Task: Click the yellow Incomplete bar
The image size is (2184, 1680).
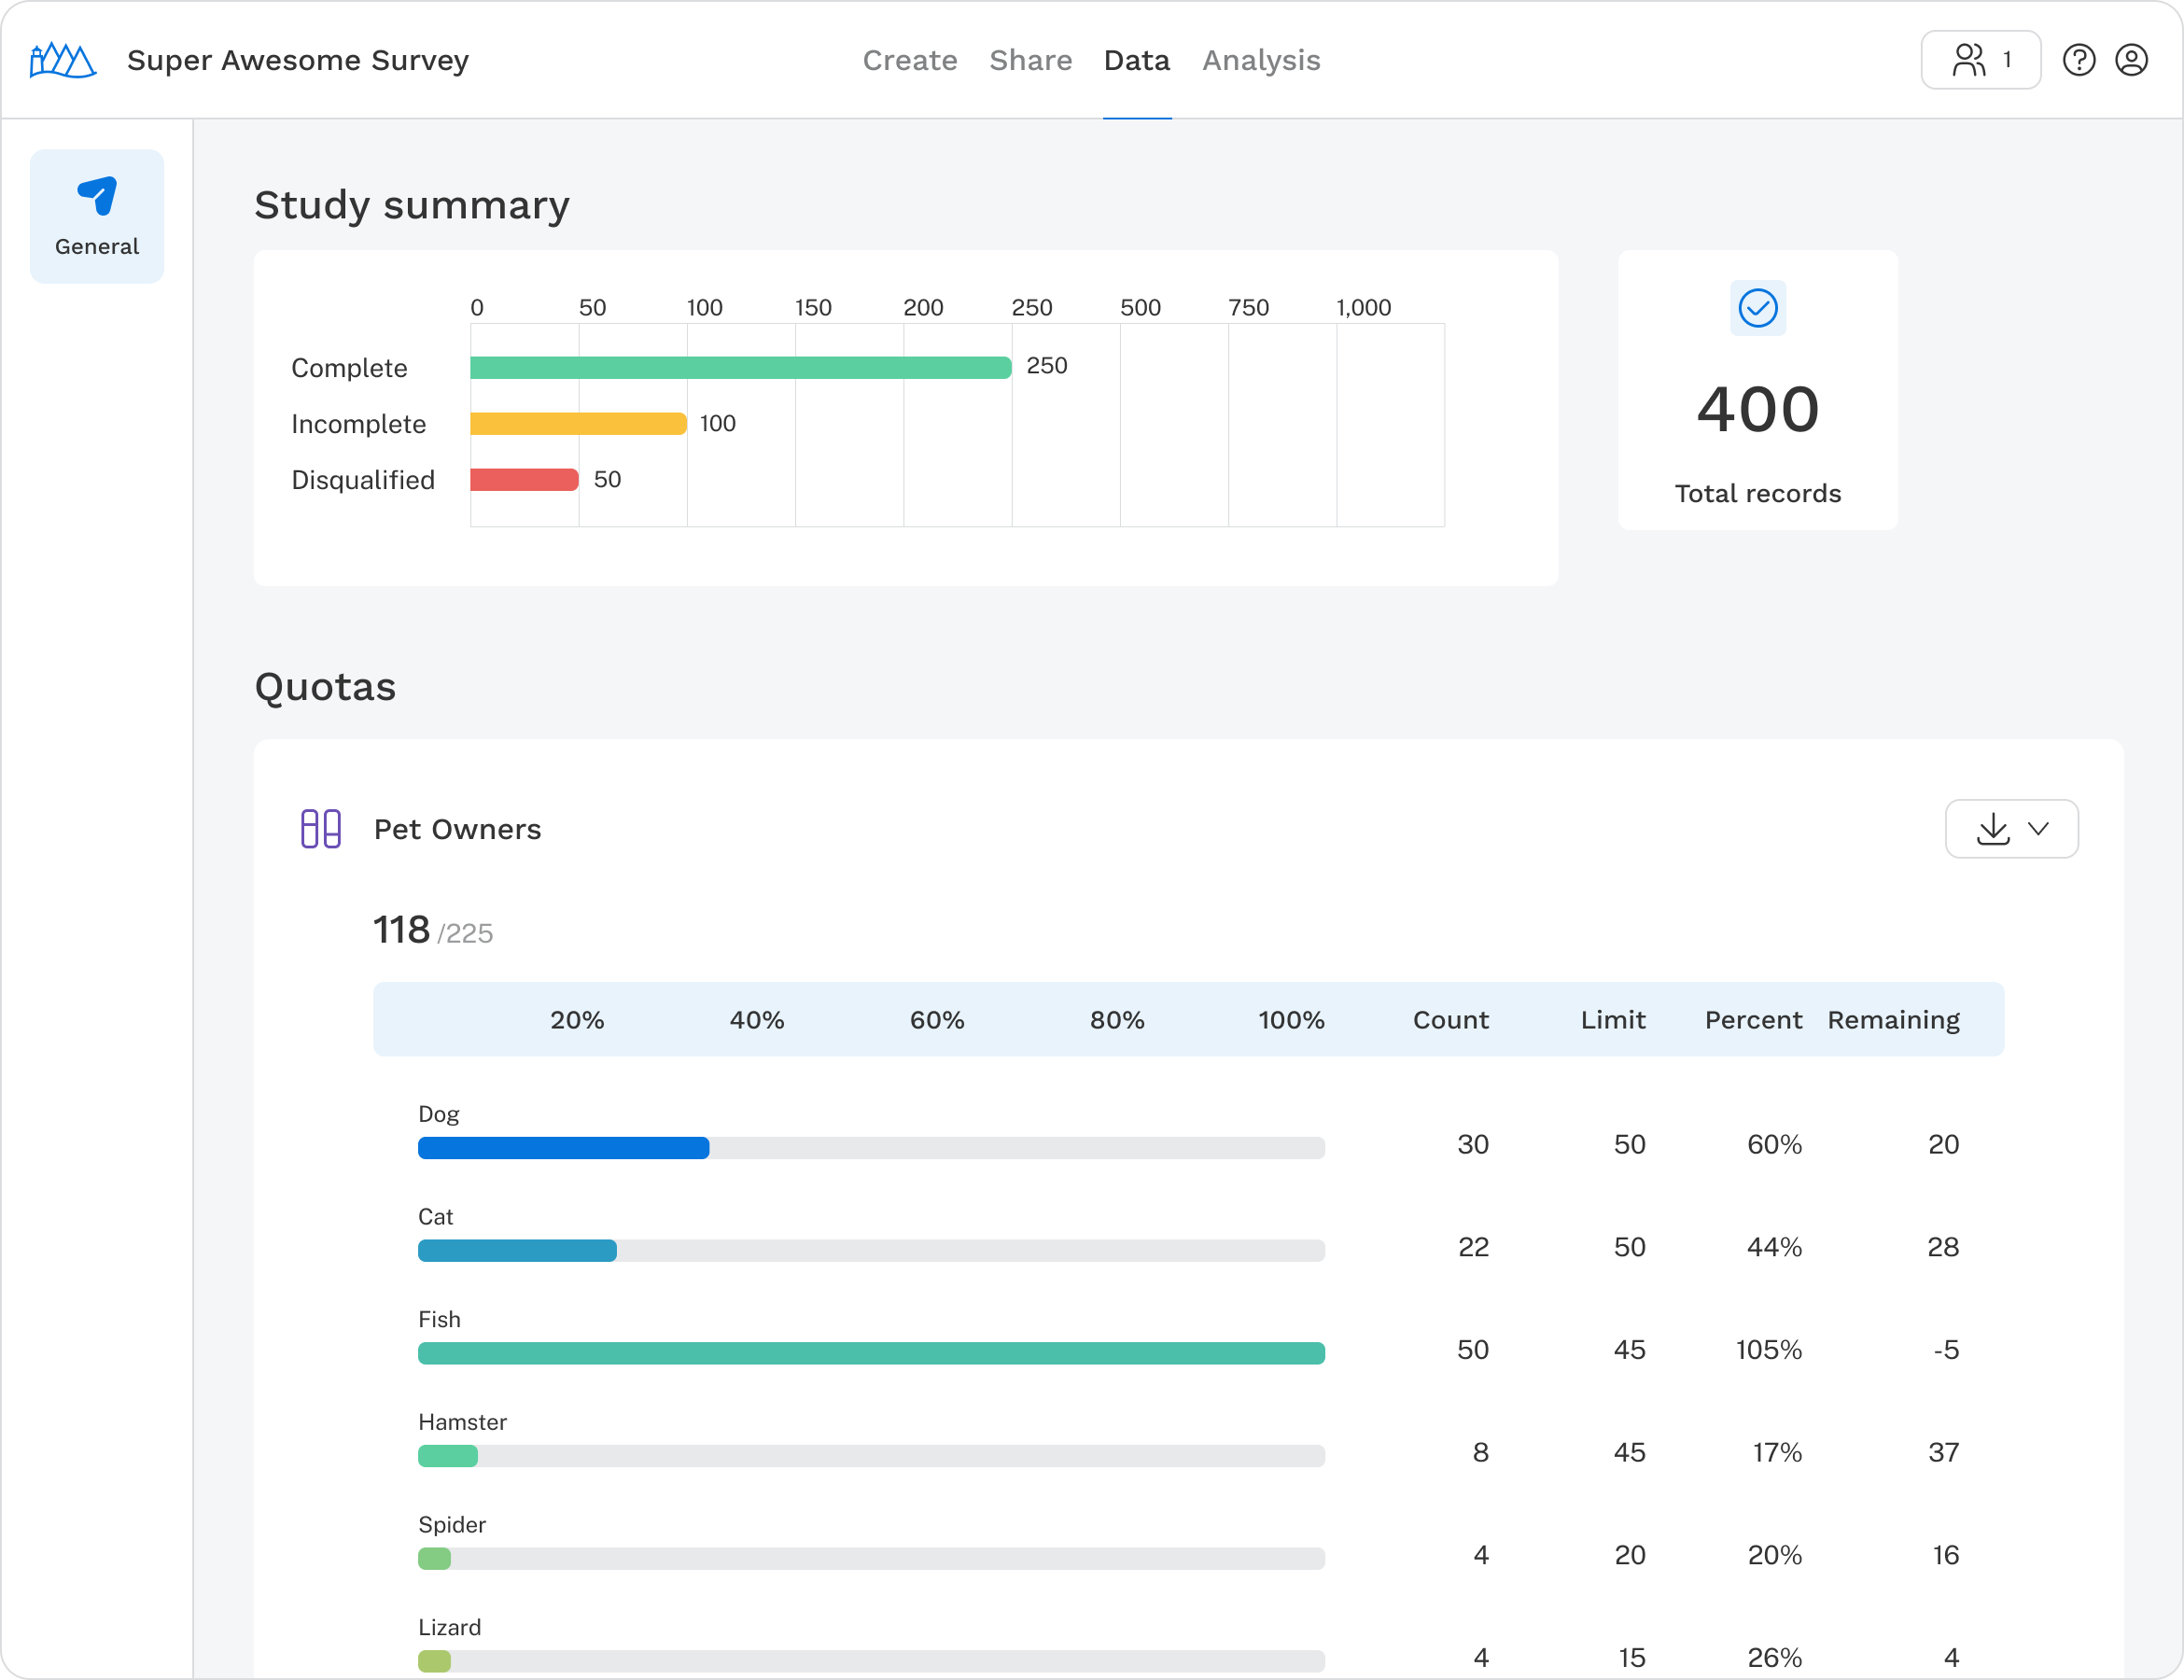Action: (x=578, y=424)
